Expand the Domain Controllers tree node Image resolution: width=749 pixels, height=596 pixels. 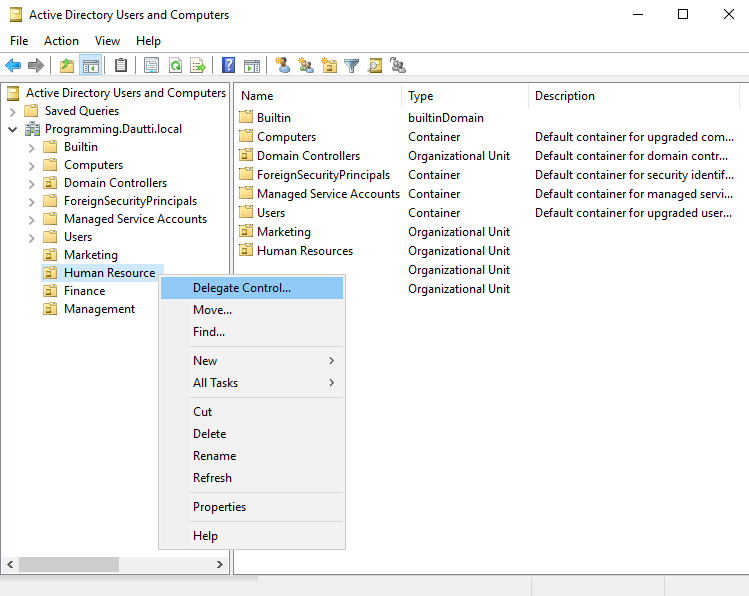click(32, 184)
